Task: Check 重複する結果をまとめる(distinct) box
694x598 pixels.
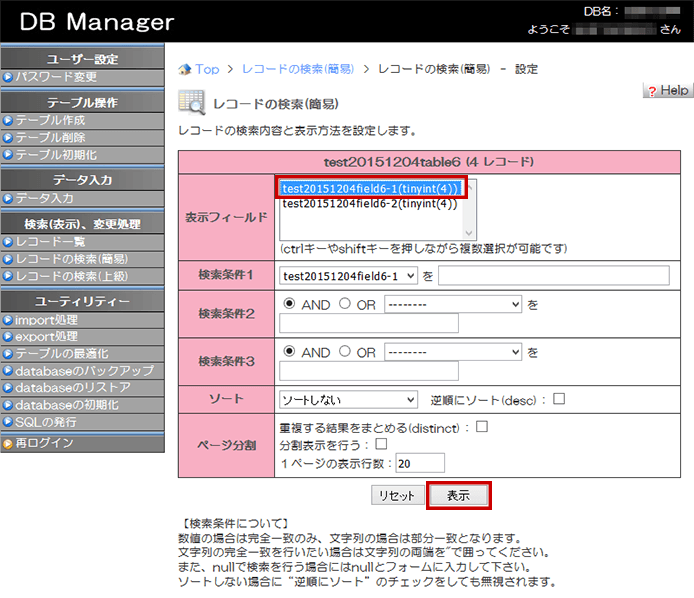Action: [x=481, y=427]
